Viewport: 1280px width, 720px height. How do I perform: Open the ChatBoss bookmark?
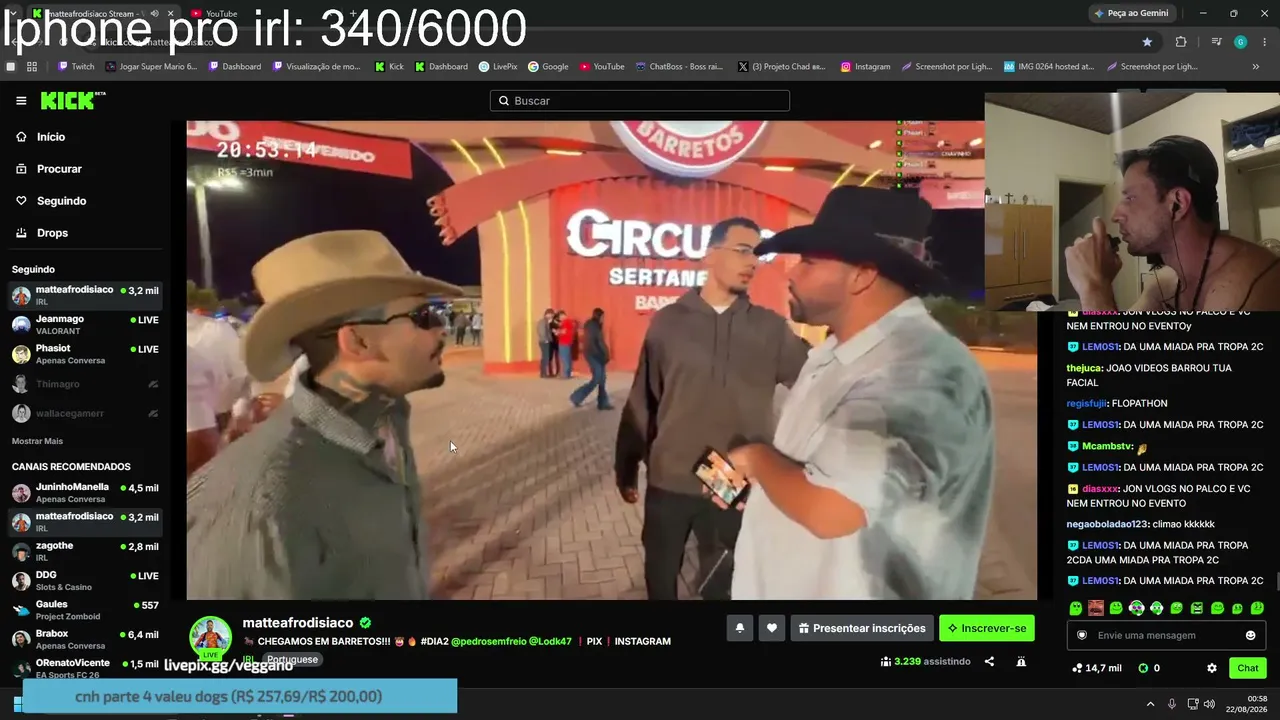[x=678, y=67]
